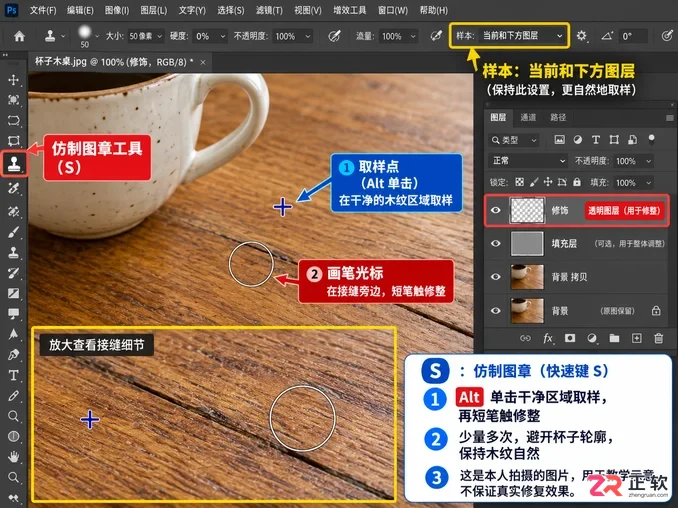Open the 图像(I) menu
Image resolution: width=678 pixels, height=508 pixels.
tap(117, 10)
